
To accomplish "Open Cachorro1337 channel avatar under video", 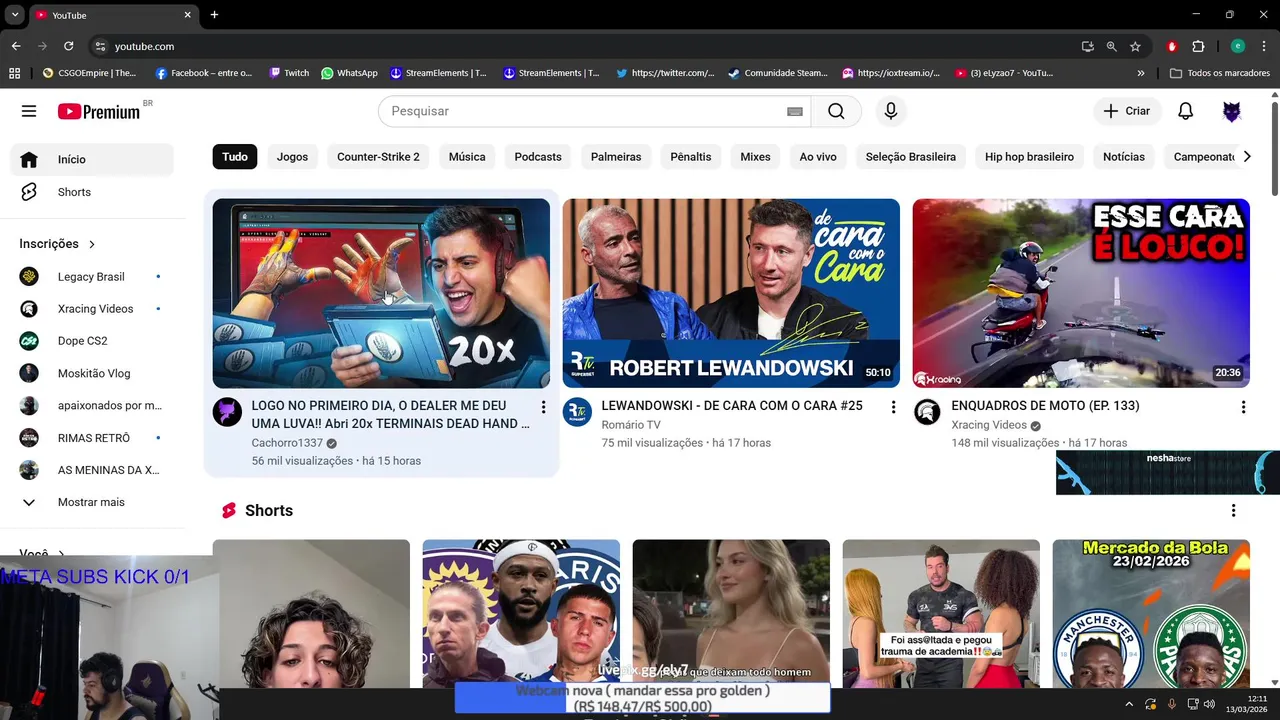I will coord(227,411).
